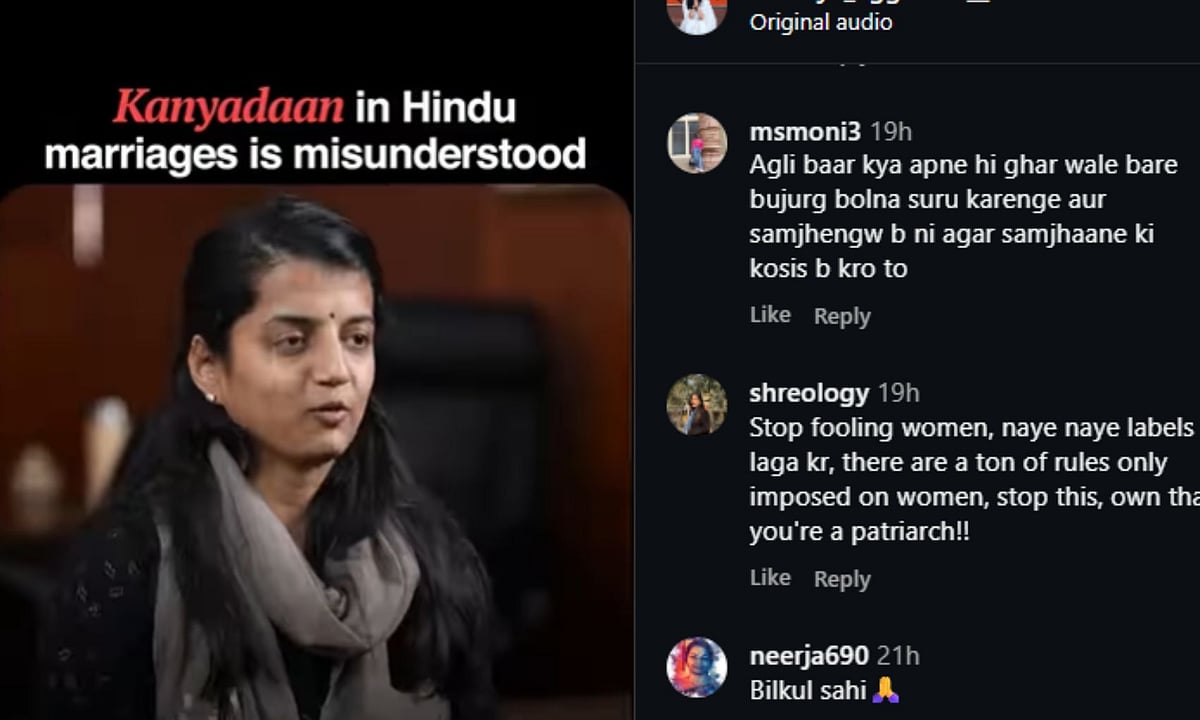Click the Kanyadaan headline text overlay

click(315, 132)
